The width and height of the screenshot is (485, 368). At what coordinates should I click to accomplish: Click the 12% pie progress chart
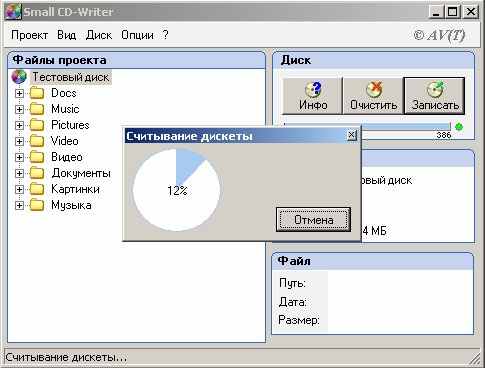pyautogui.click(x=177, y=190)
